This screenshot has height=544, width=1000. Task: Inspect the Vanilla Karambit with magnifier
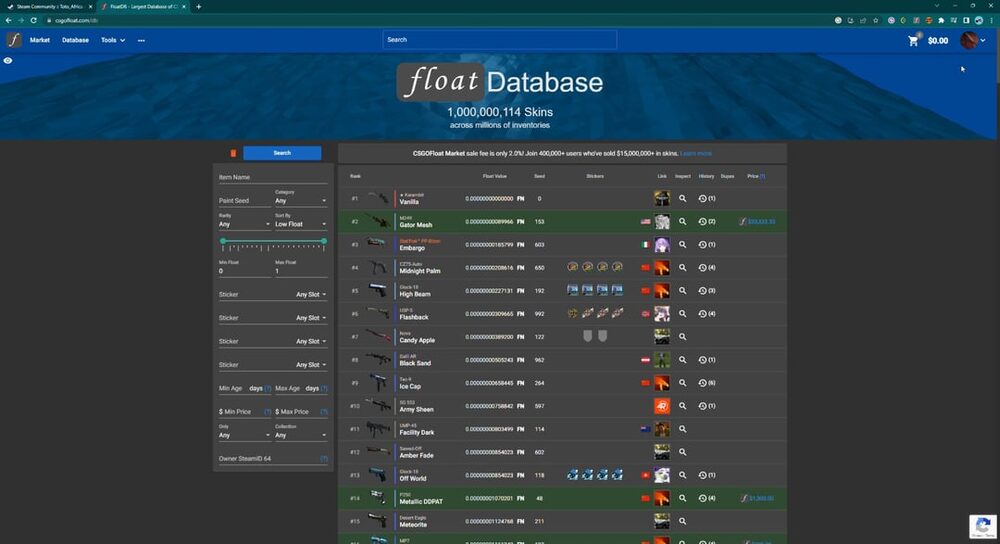(682, 198)
